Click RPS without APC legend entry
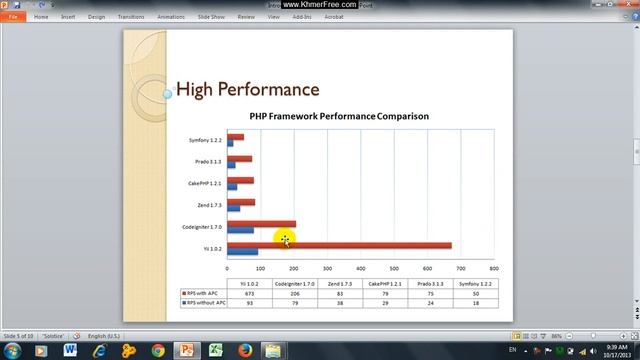Image resolution: width=640 pixels, height=360 pixels. click(x=204, y=303)
